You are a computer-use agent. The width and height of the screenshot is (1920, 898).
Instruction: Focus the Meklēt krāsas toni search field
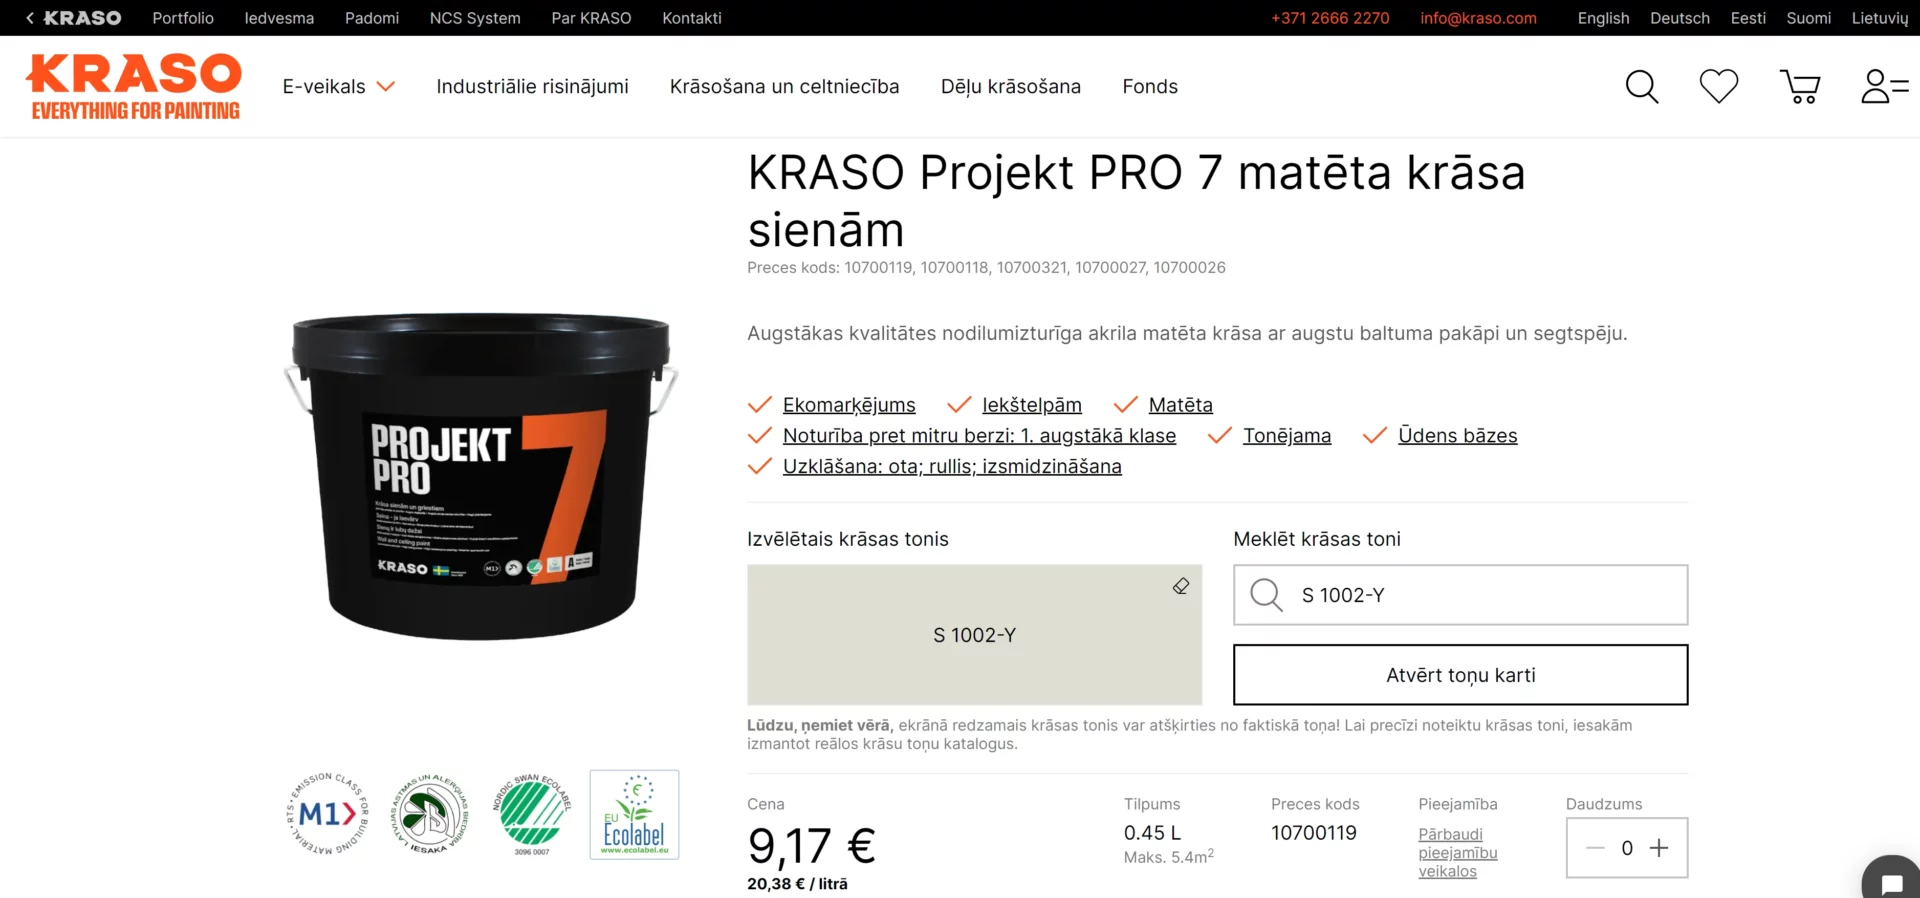[1460, 595]
